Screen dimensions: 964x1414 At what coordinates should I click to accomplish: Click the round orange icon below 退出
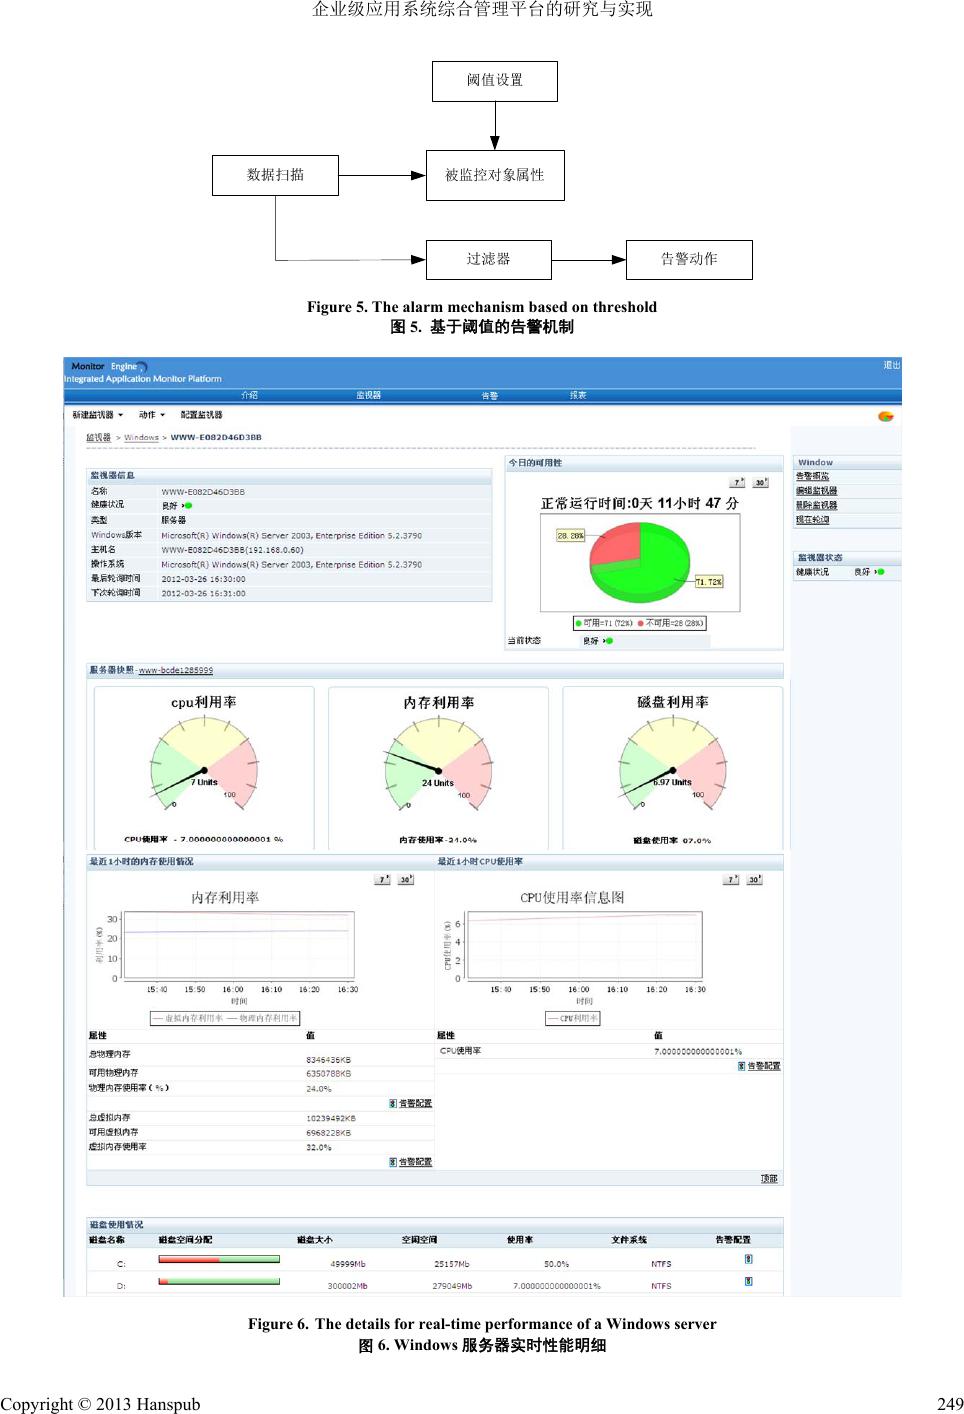(885, 416)
